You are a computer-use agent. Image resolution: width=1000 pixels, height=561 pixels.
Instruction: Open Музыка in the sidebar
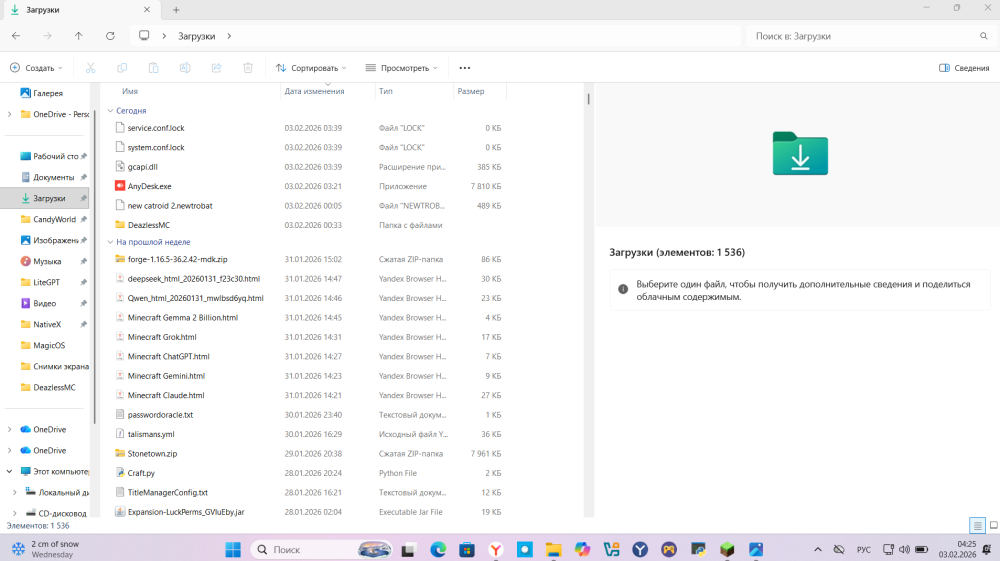(47, 261)
